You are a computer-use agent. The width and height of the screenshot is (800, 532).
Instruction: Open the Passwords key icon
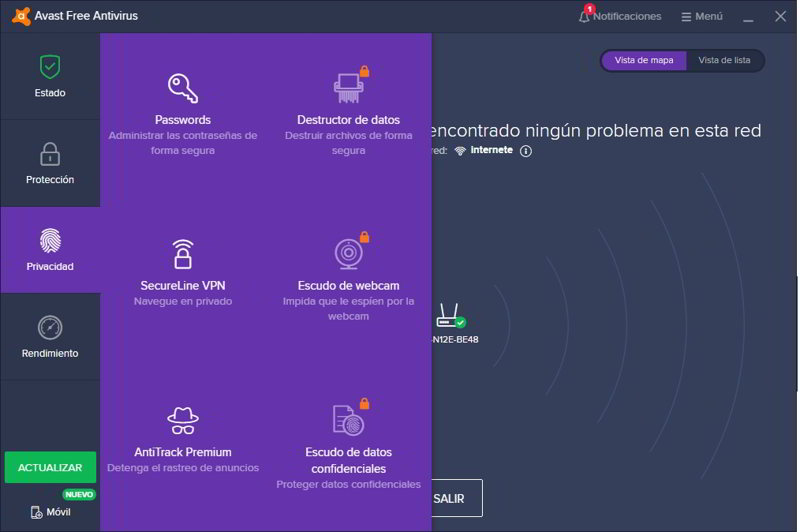tap(183, 88)
